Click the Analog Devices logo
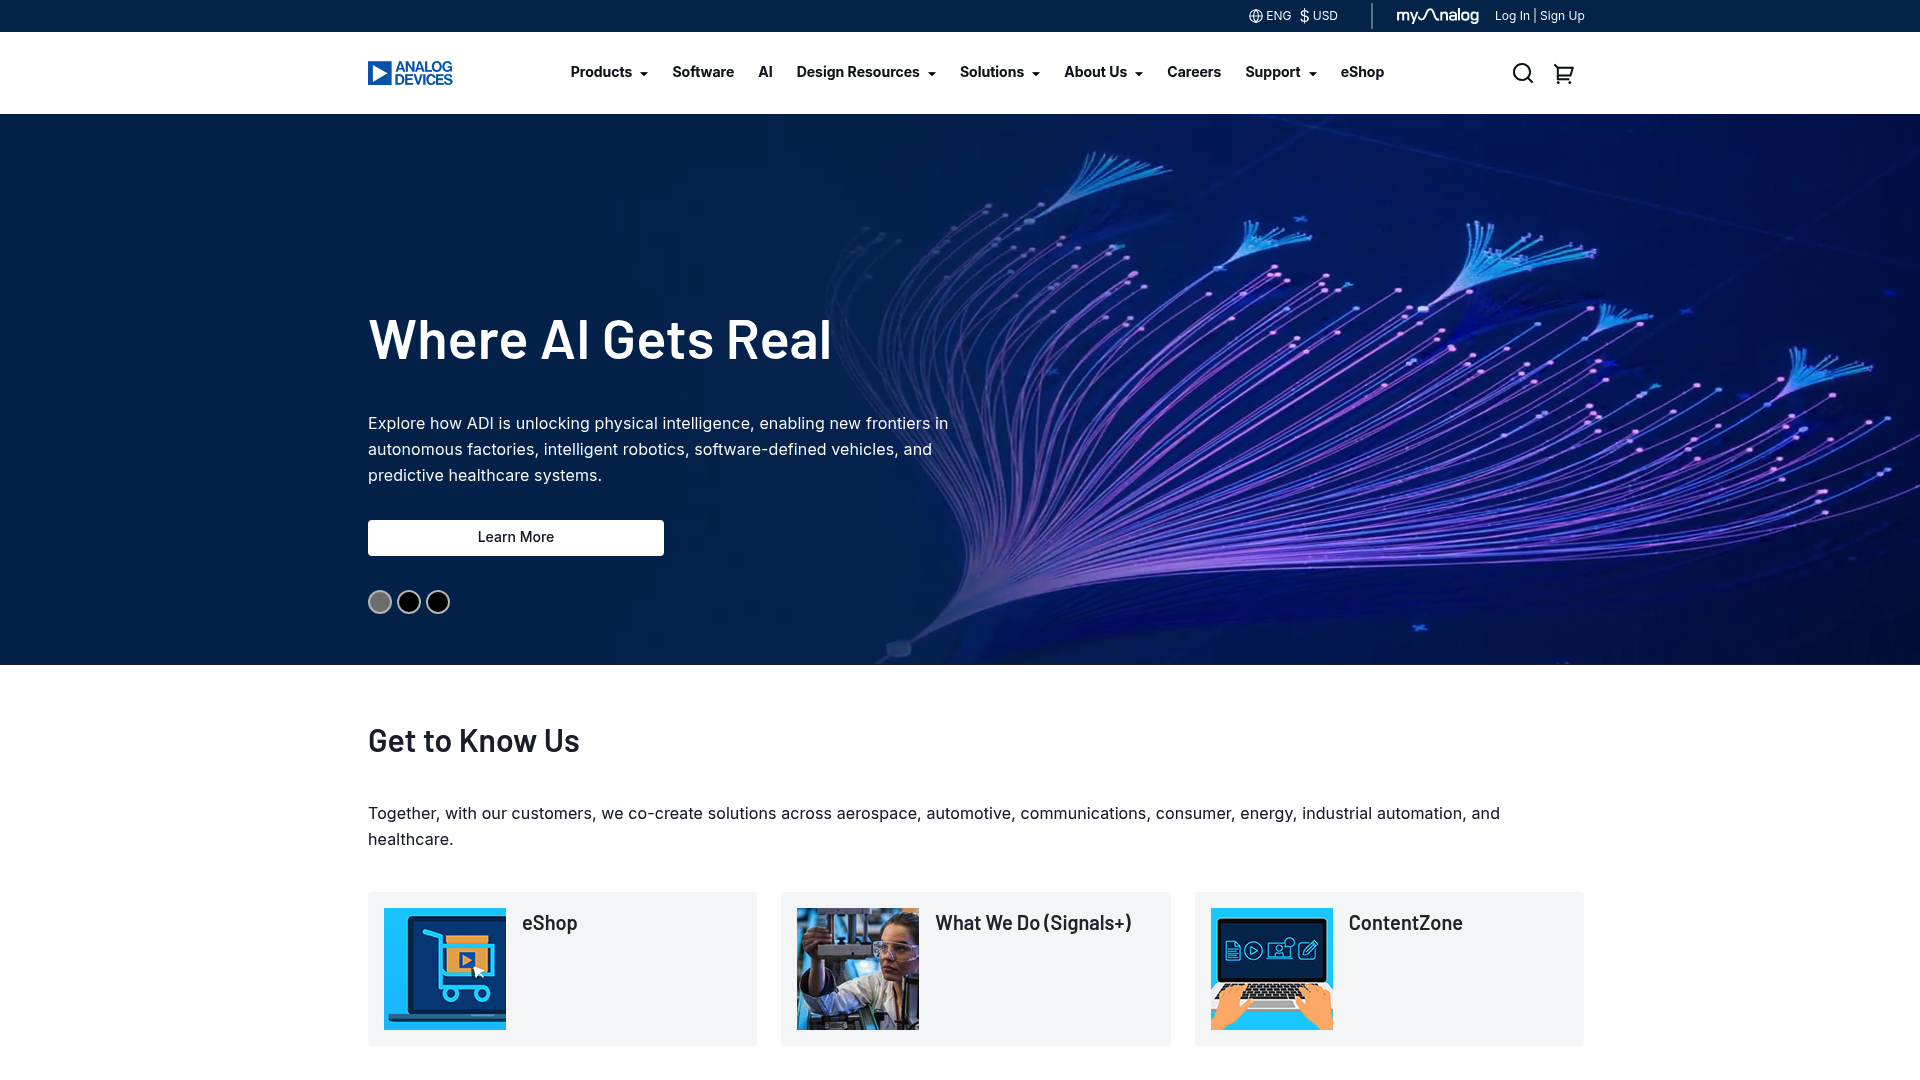Viewport: 1920px width, 1080px height. 410,73
